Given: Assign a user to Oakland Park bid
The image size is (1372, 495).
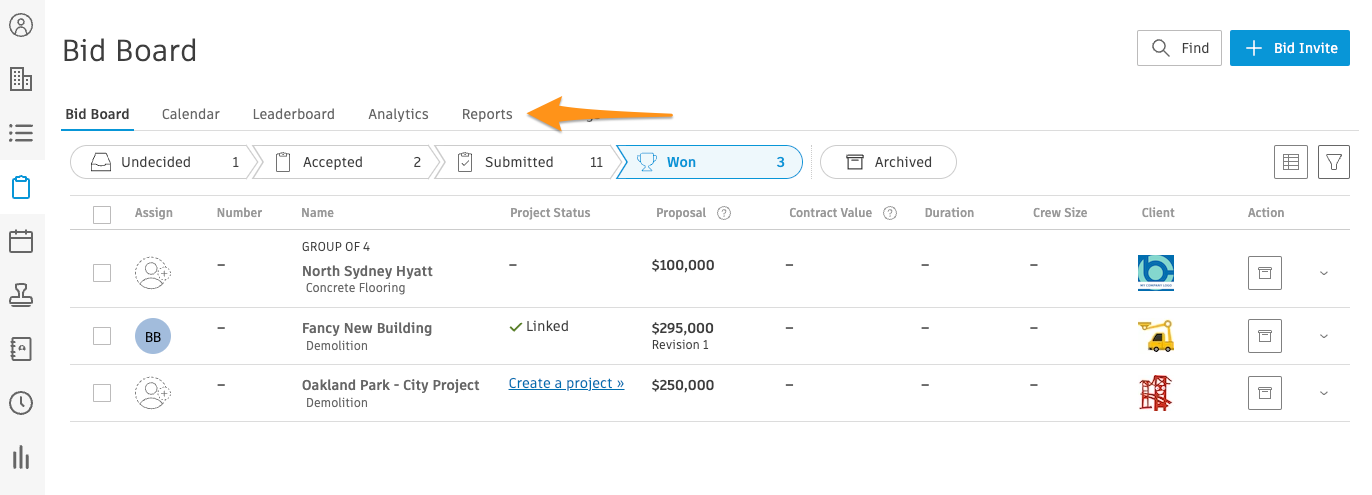Looking at the screenshot, I should coord(153,392).
